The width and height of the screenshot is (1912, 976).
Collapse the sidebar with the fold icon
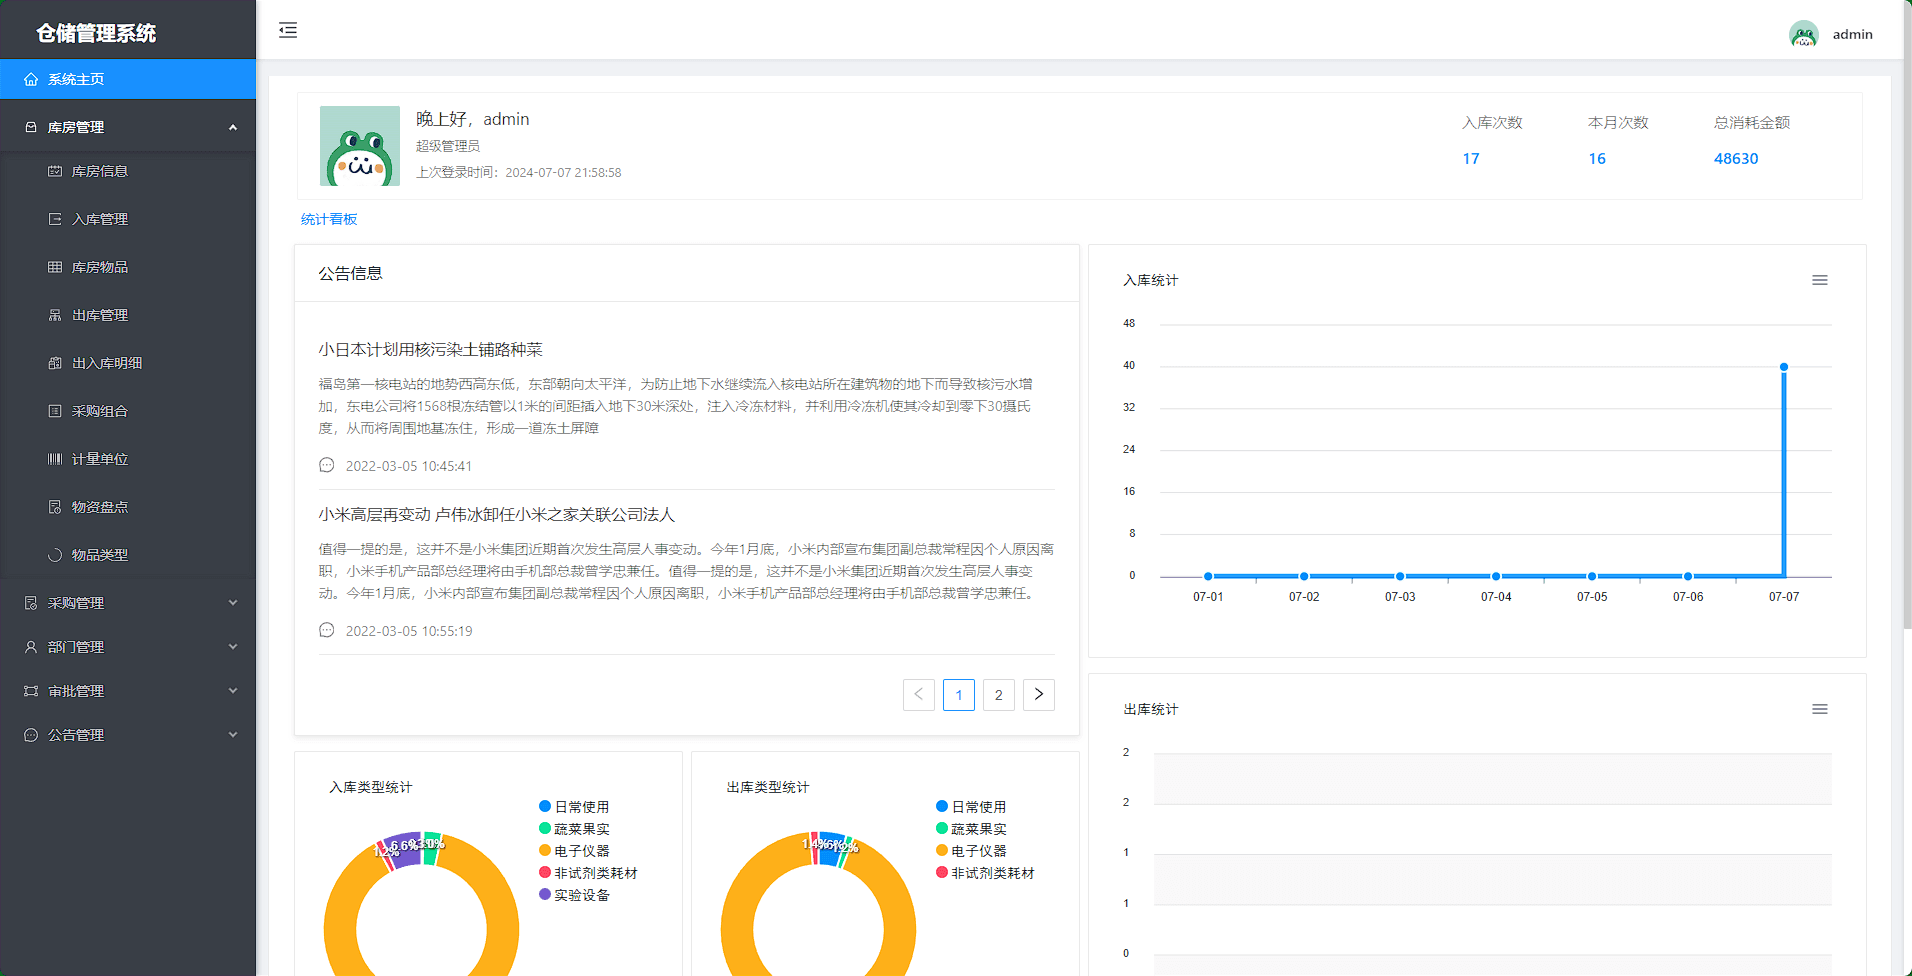point(288,30)
